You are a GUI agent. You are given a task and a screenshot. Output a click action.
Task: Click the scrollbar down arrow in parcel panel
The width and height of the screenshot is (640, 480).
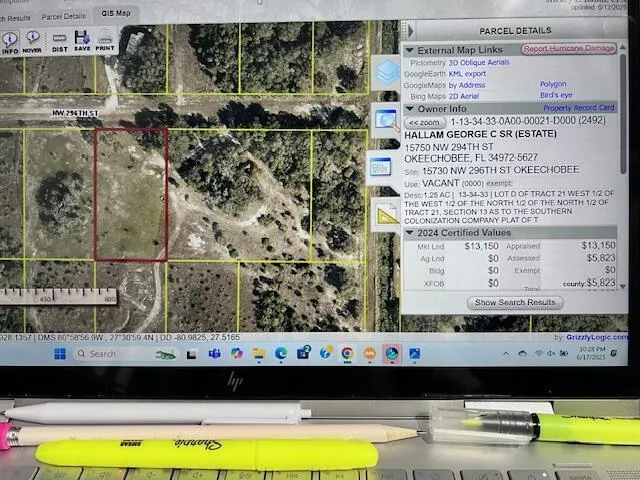point(623,286)
